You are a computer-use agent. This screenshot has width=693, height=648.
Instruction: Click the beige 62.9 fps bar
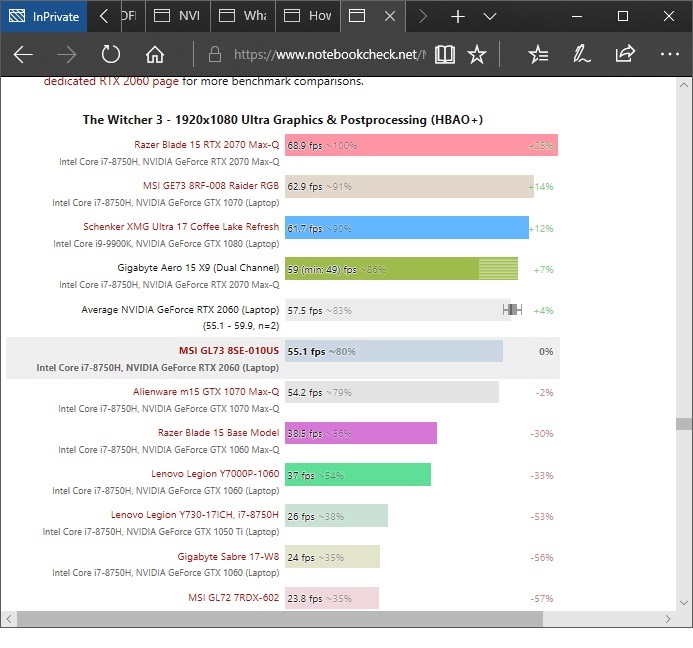coord(409,186)
